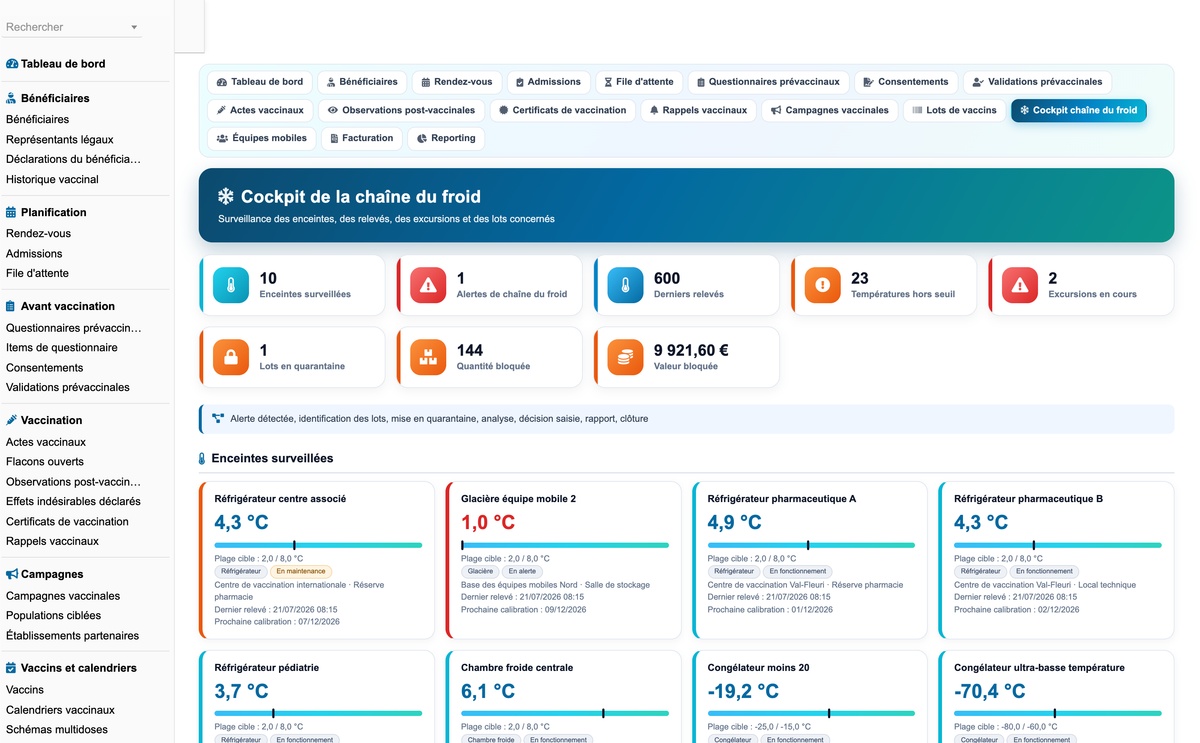
Task: Click the snowflake icon in the cockpit header
Action: pyautogui.click(x=226, y=197)
